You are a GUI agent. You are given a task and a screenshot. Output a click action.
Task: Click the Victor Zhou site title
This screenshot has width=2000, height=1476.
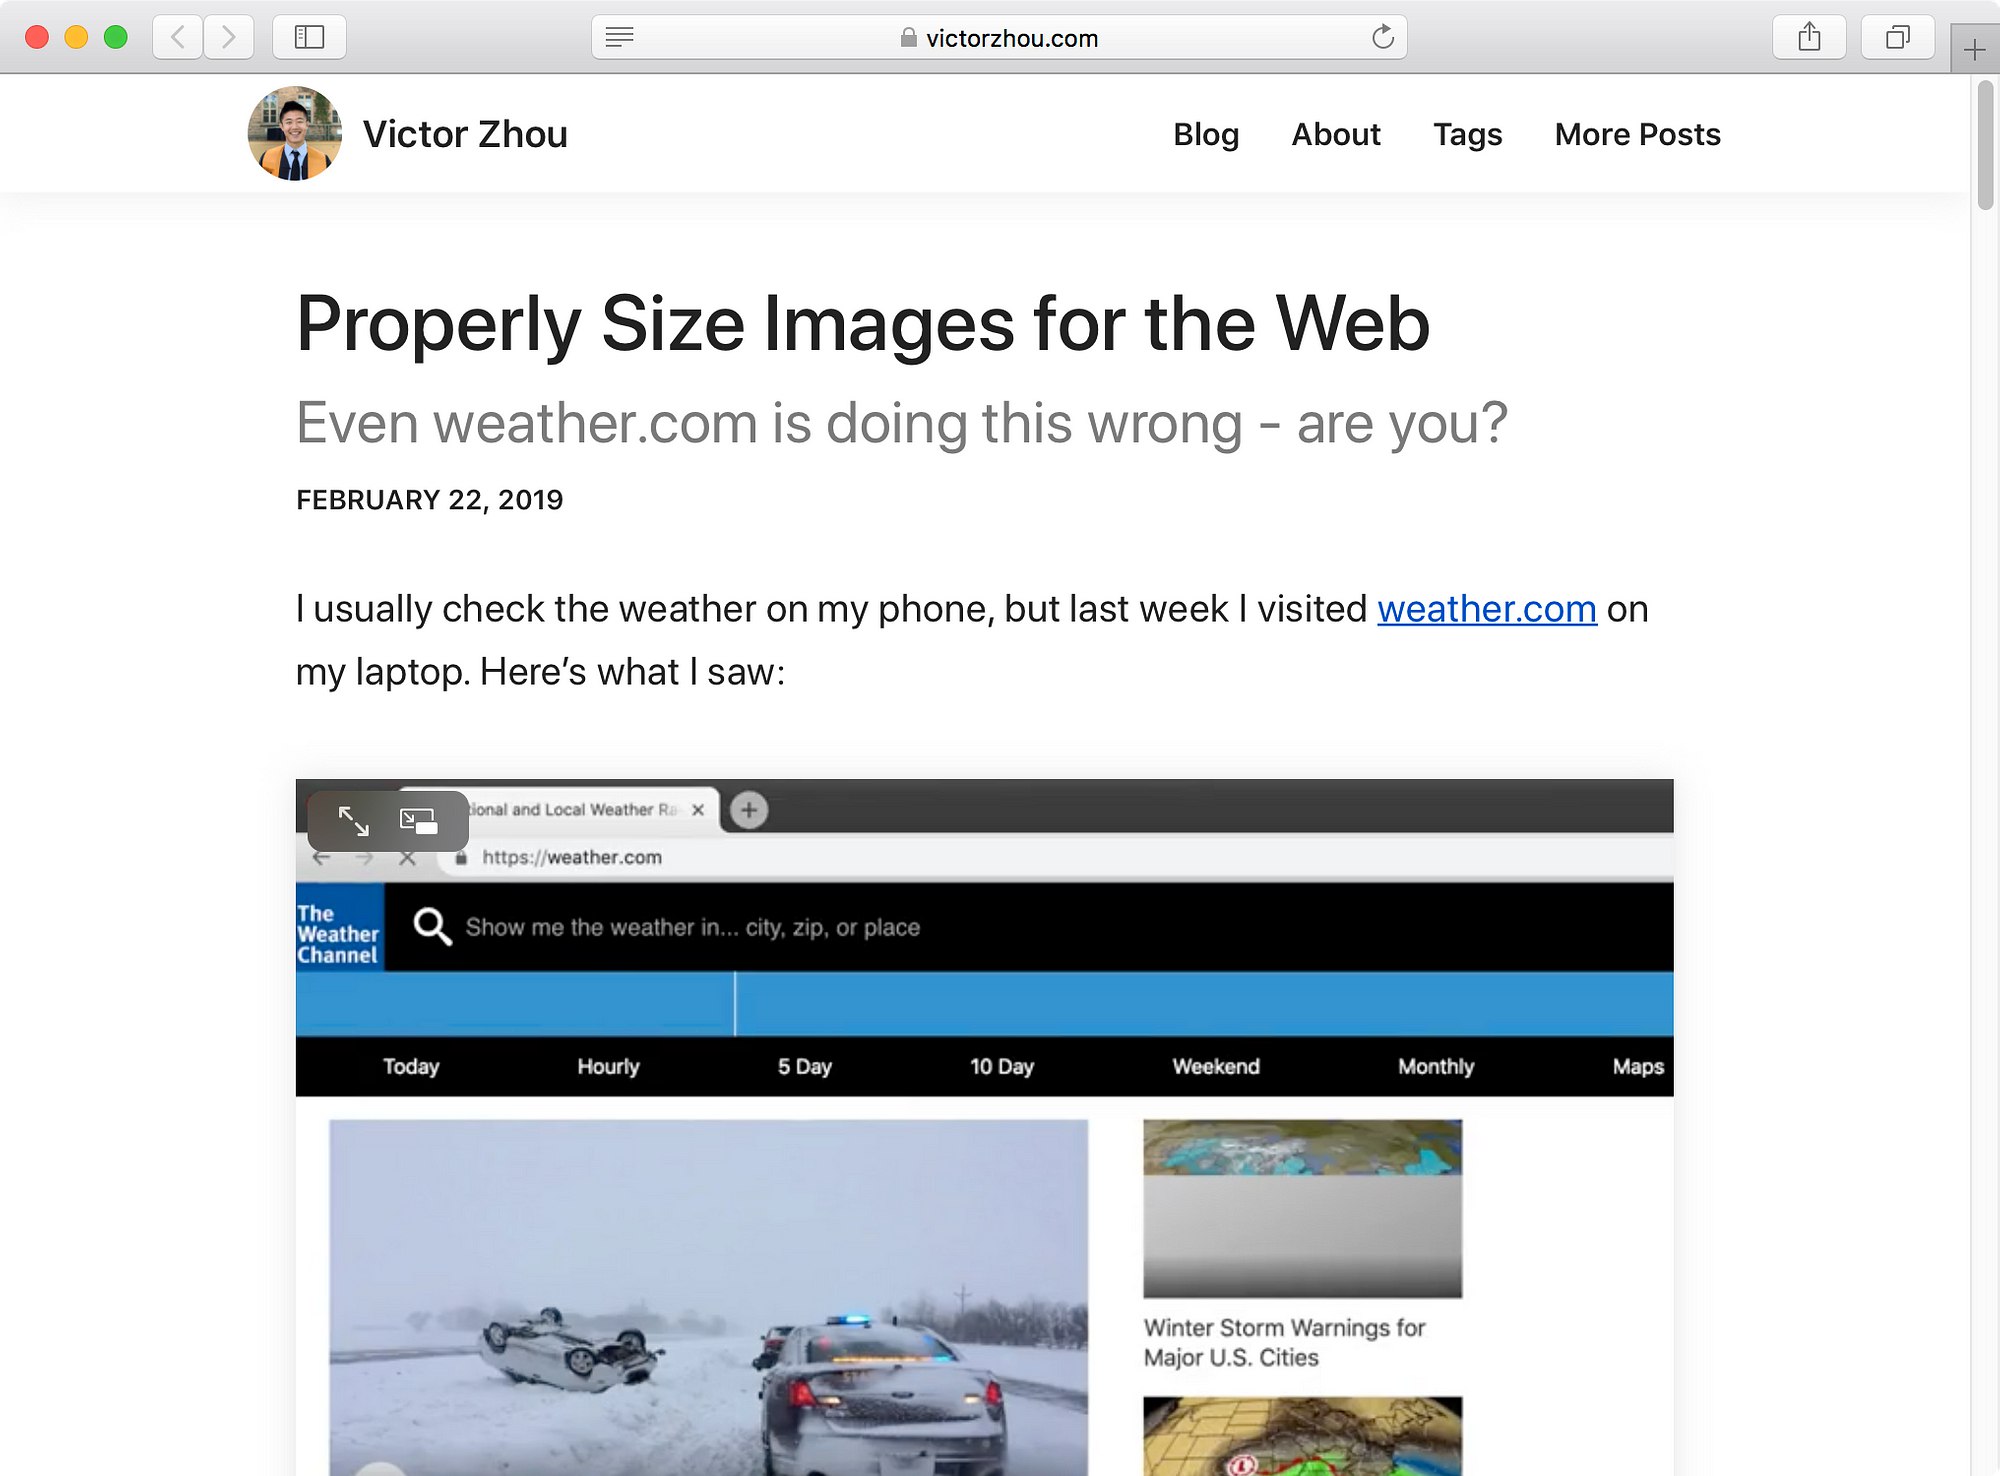(x=465, y=134)
